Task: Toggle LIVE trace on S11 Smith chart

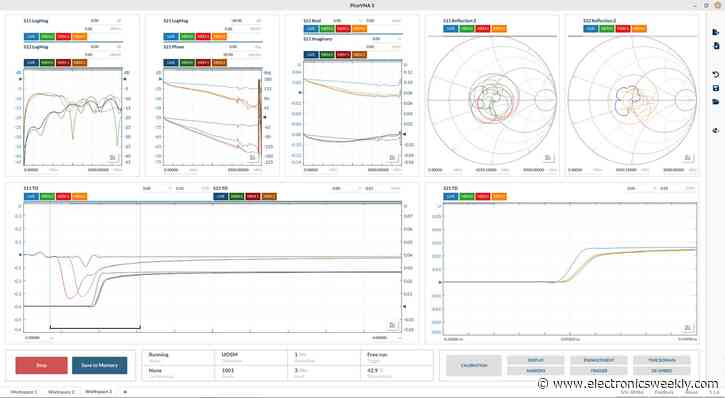Action: (x=450, y=29)
